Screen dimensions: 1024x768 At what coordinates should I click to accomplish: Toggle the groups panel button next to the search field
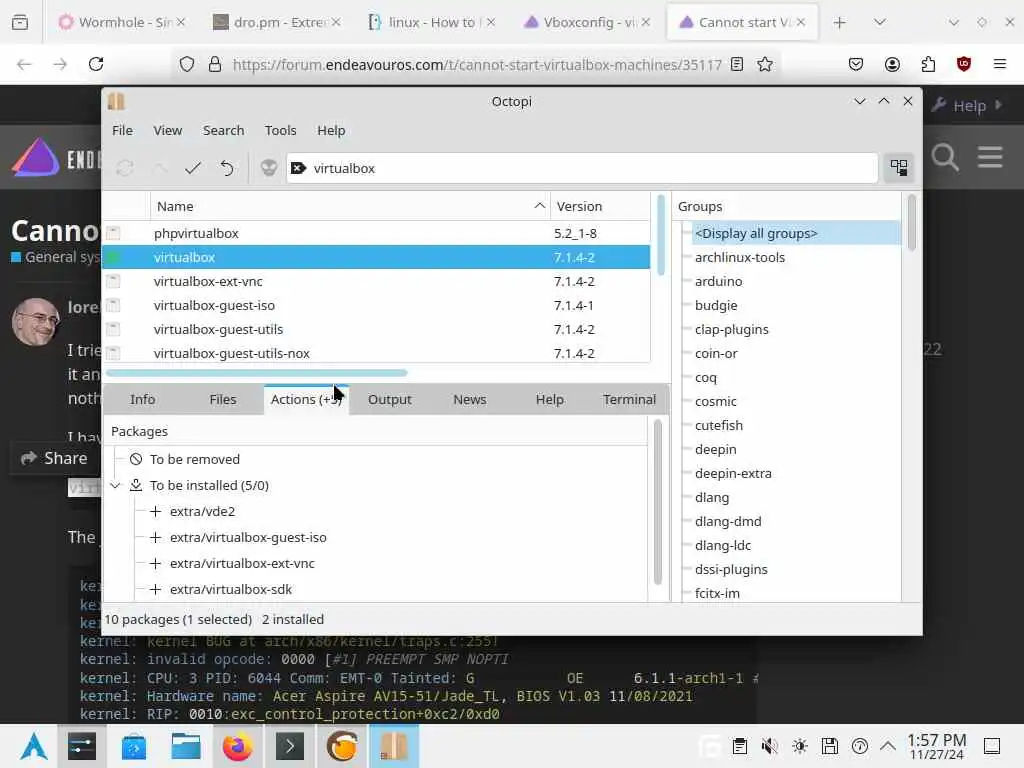pyautogui.click(x=899, y=168)
